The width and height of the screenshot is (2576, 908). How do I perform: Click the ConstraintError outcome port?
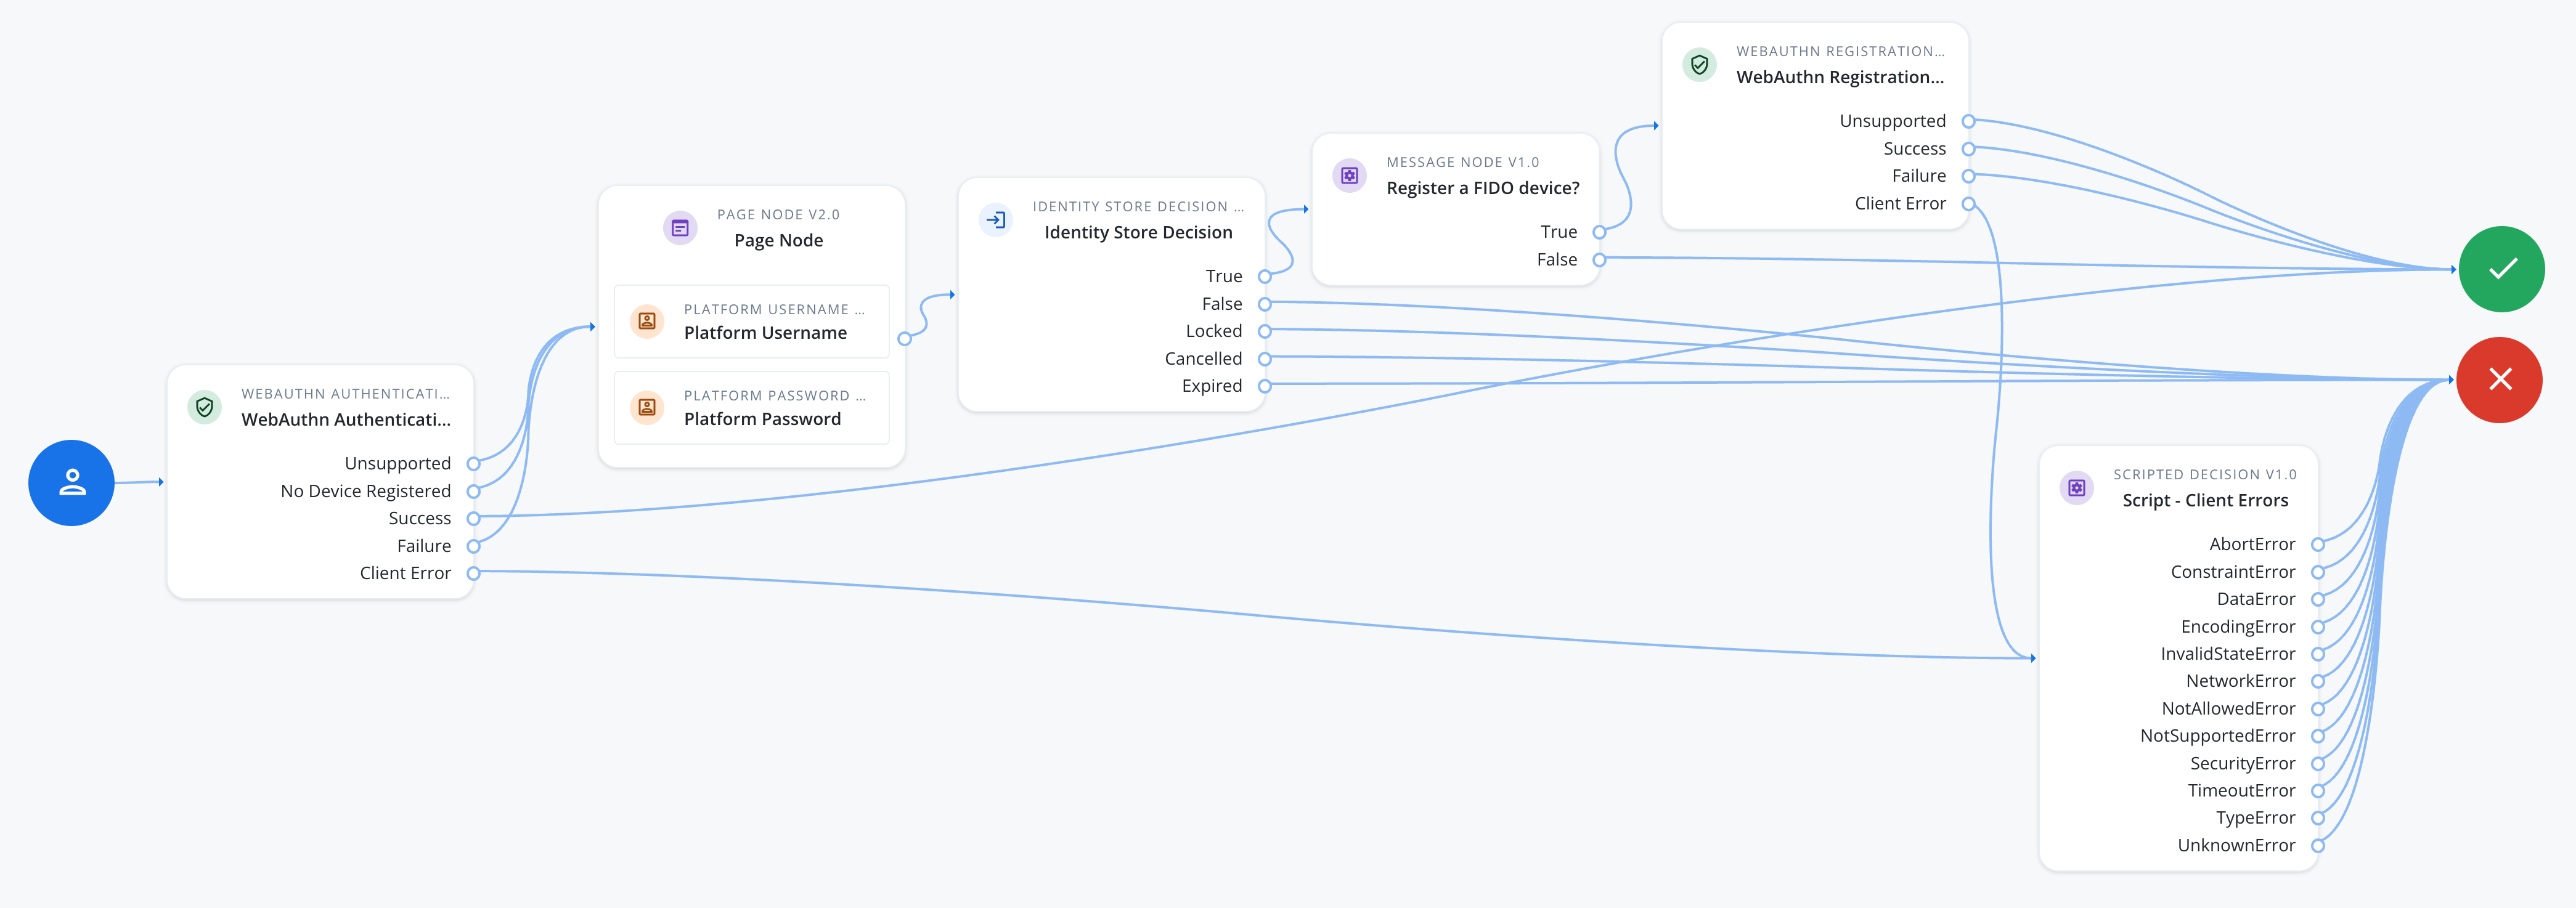[x=2318, y=572]
